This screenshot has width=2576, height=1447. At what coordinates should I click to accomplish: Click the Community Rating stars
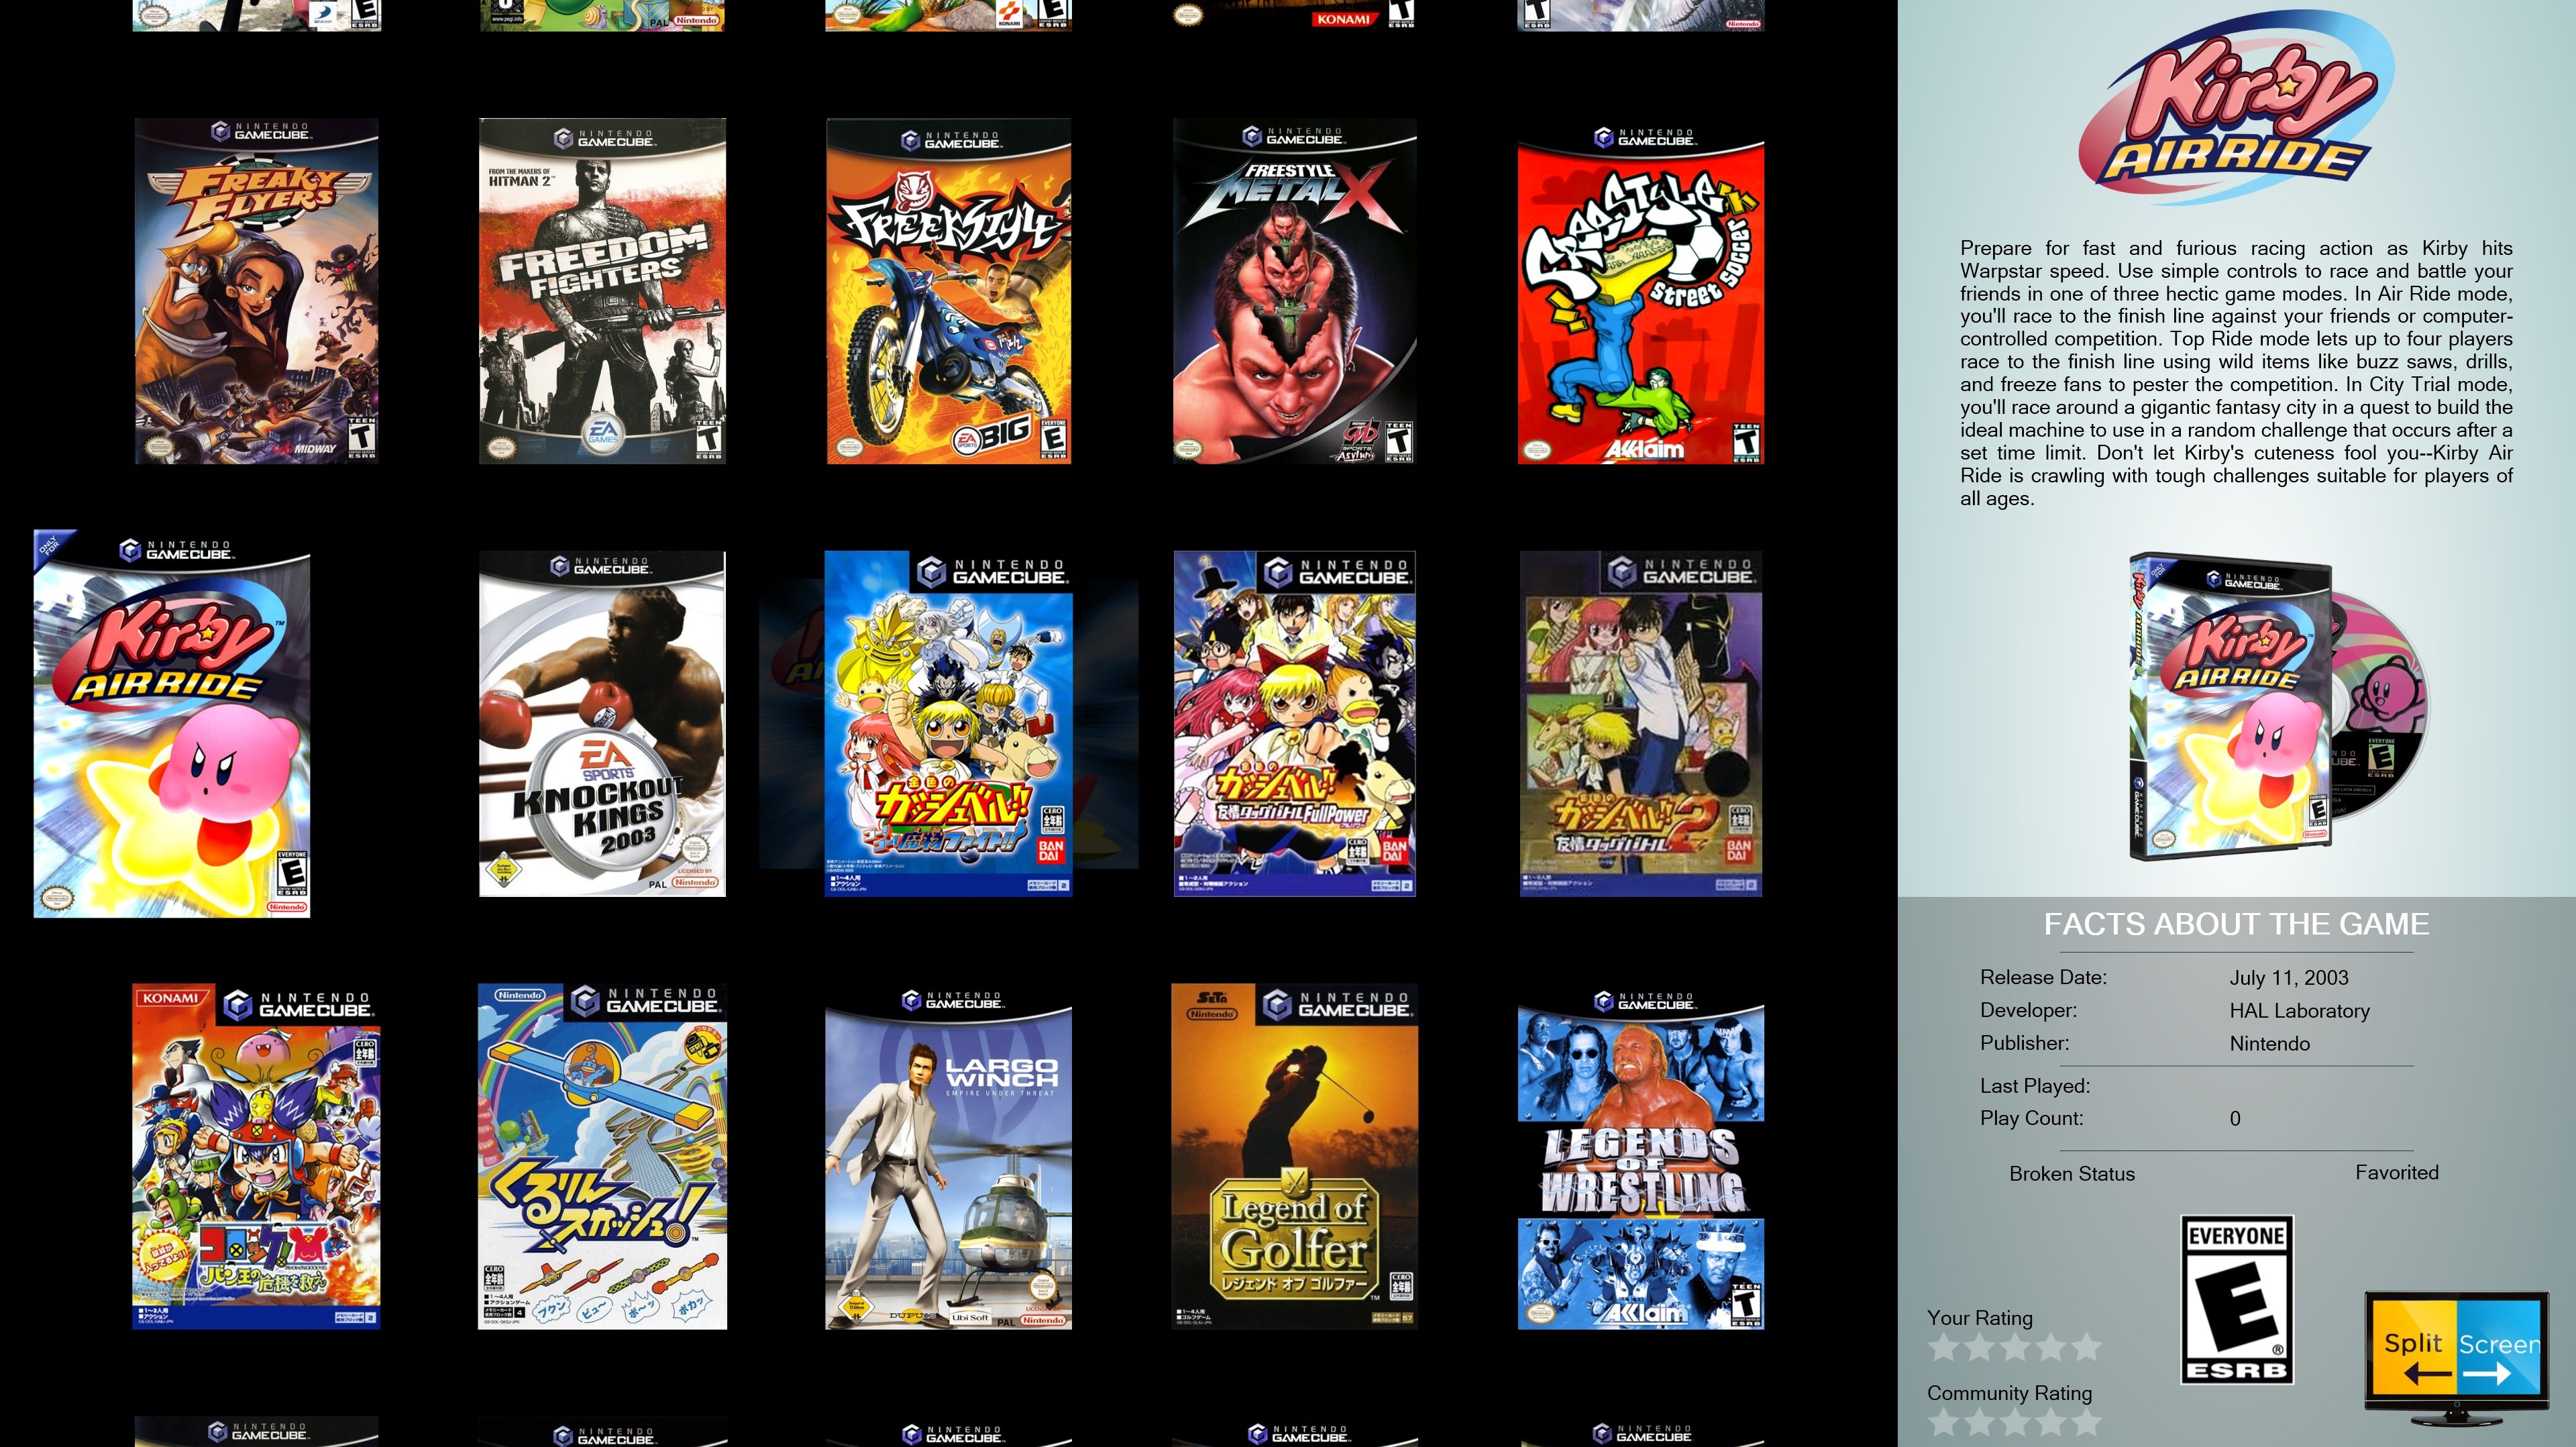coord(2015,1422)
